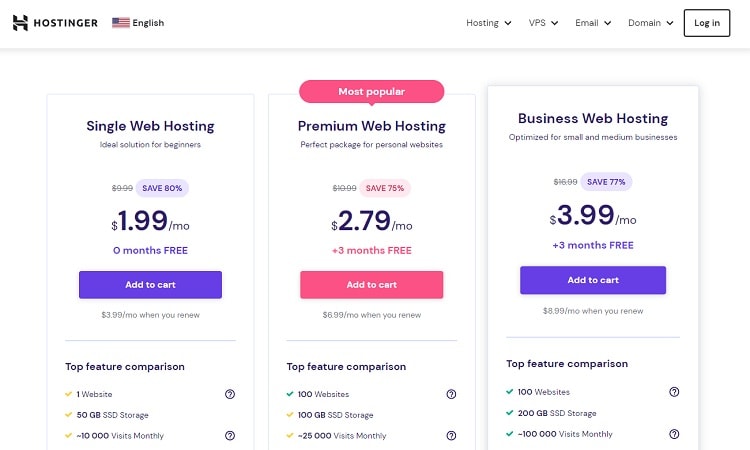750x450 pixels.
Task: Click the SAVE 75% badge
Action: point(385,188)
